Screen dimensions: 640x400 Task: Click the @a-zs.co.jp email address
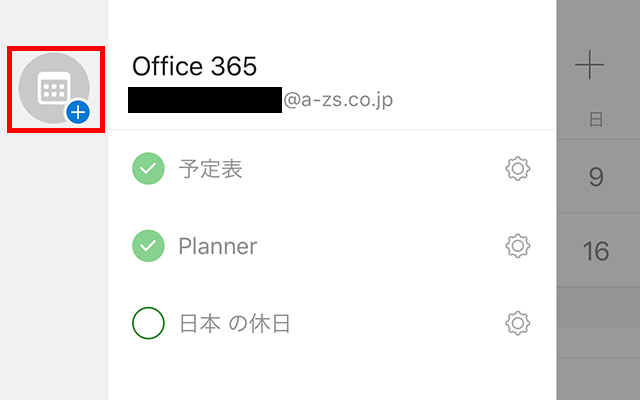pos(338,100)
